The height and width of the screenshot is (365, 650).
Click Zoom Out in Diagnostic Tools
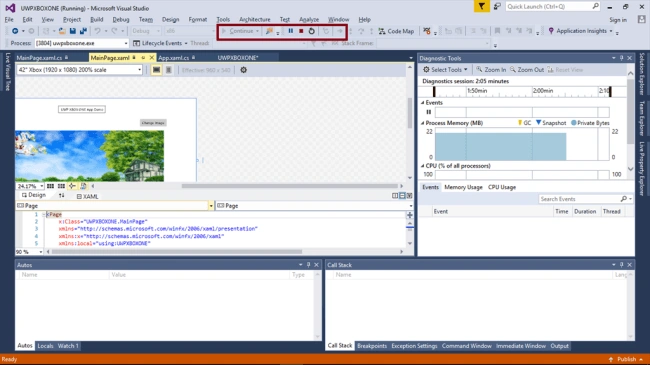[526, 70]
